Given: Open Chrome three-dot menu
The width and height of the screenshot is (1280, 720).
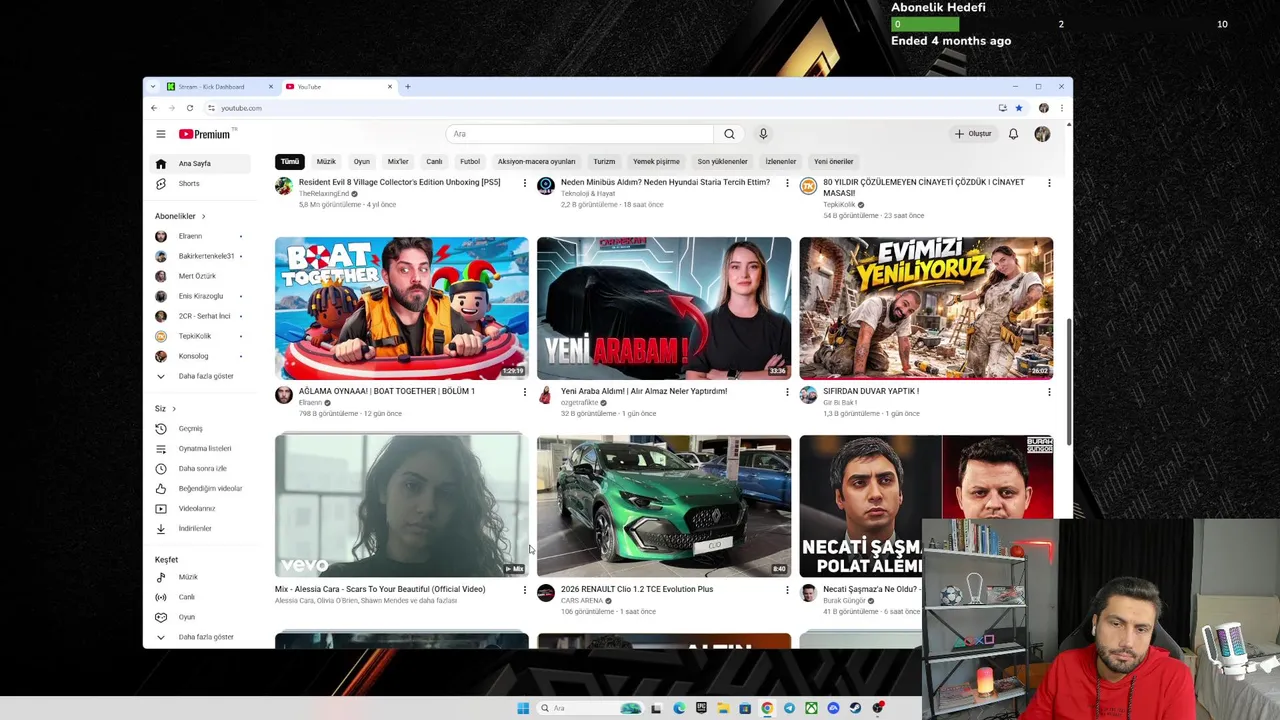Looking at the screenshot, I should tap(1061, 108).
